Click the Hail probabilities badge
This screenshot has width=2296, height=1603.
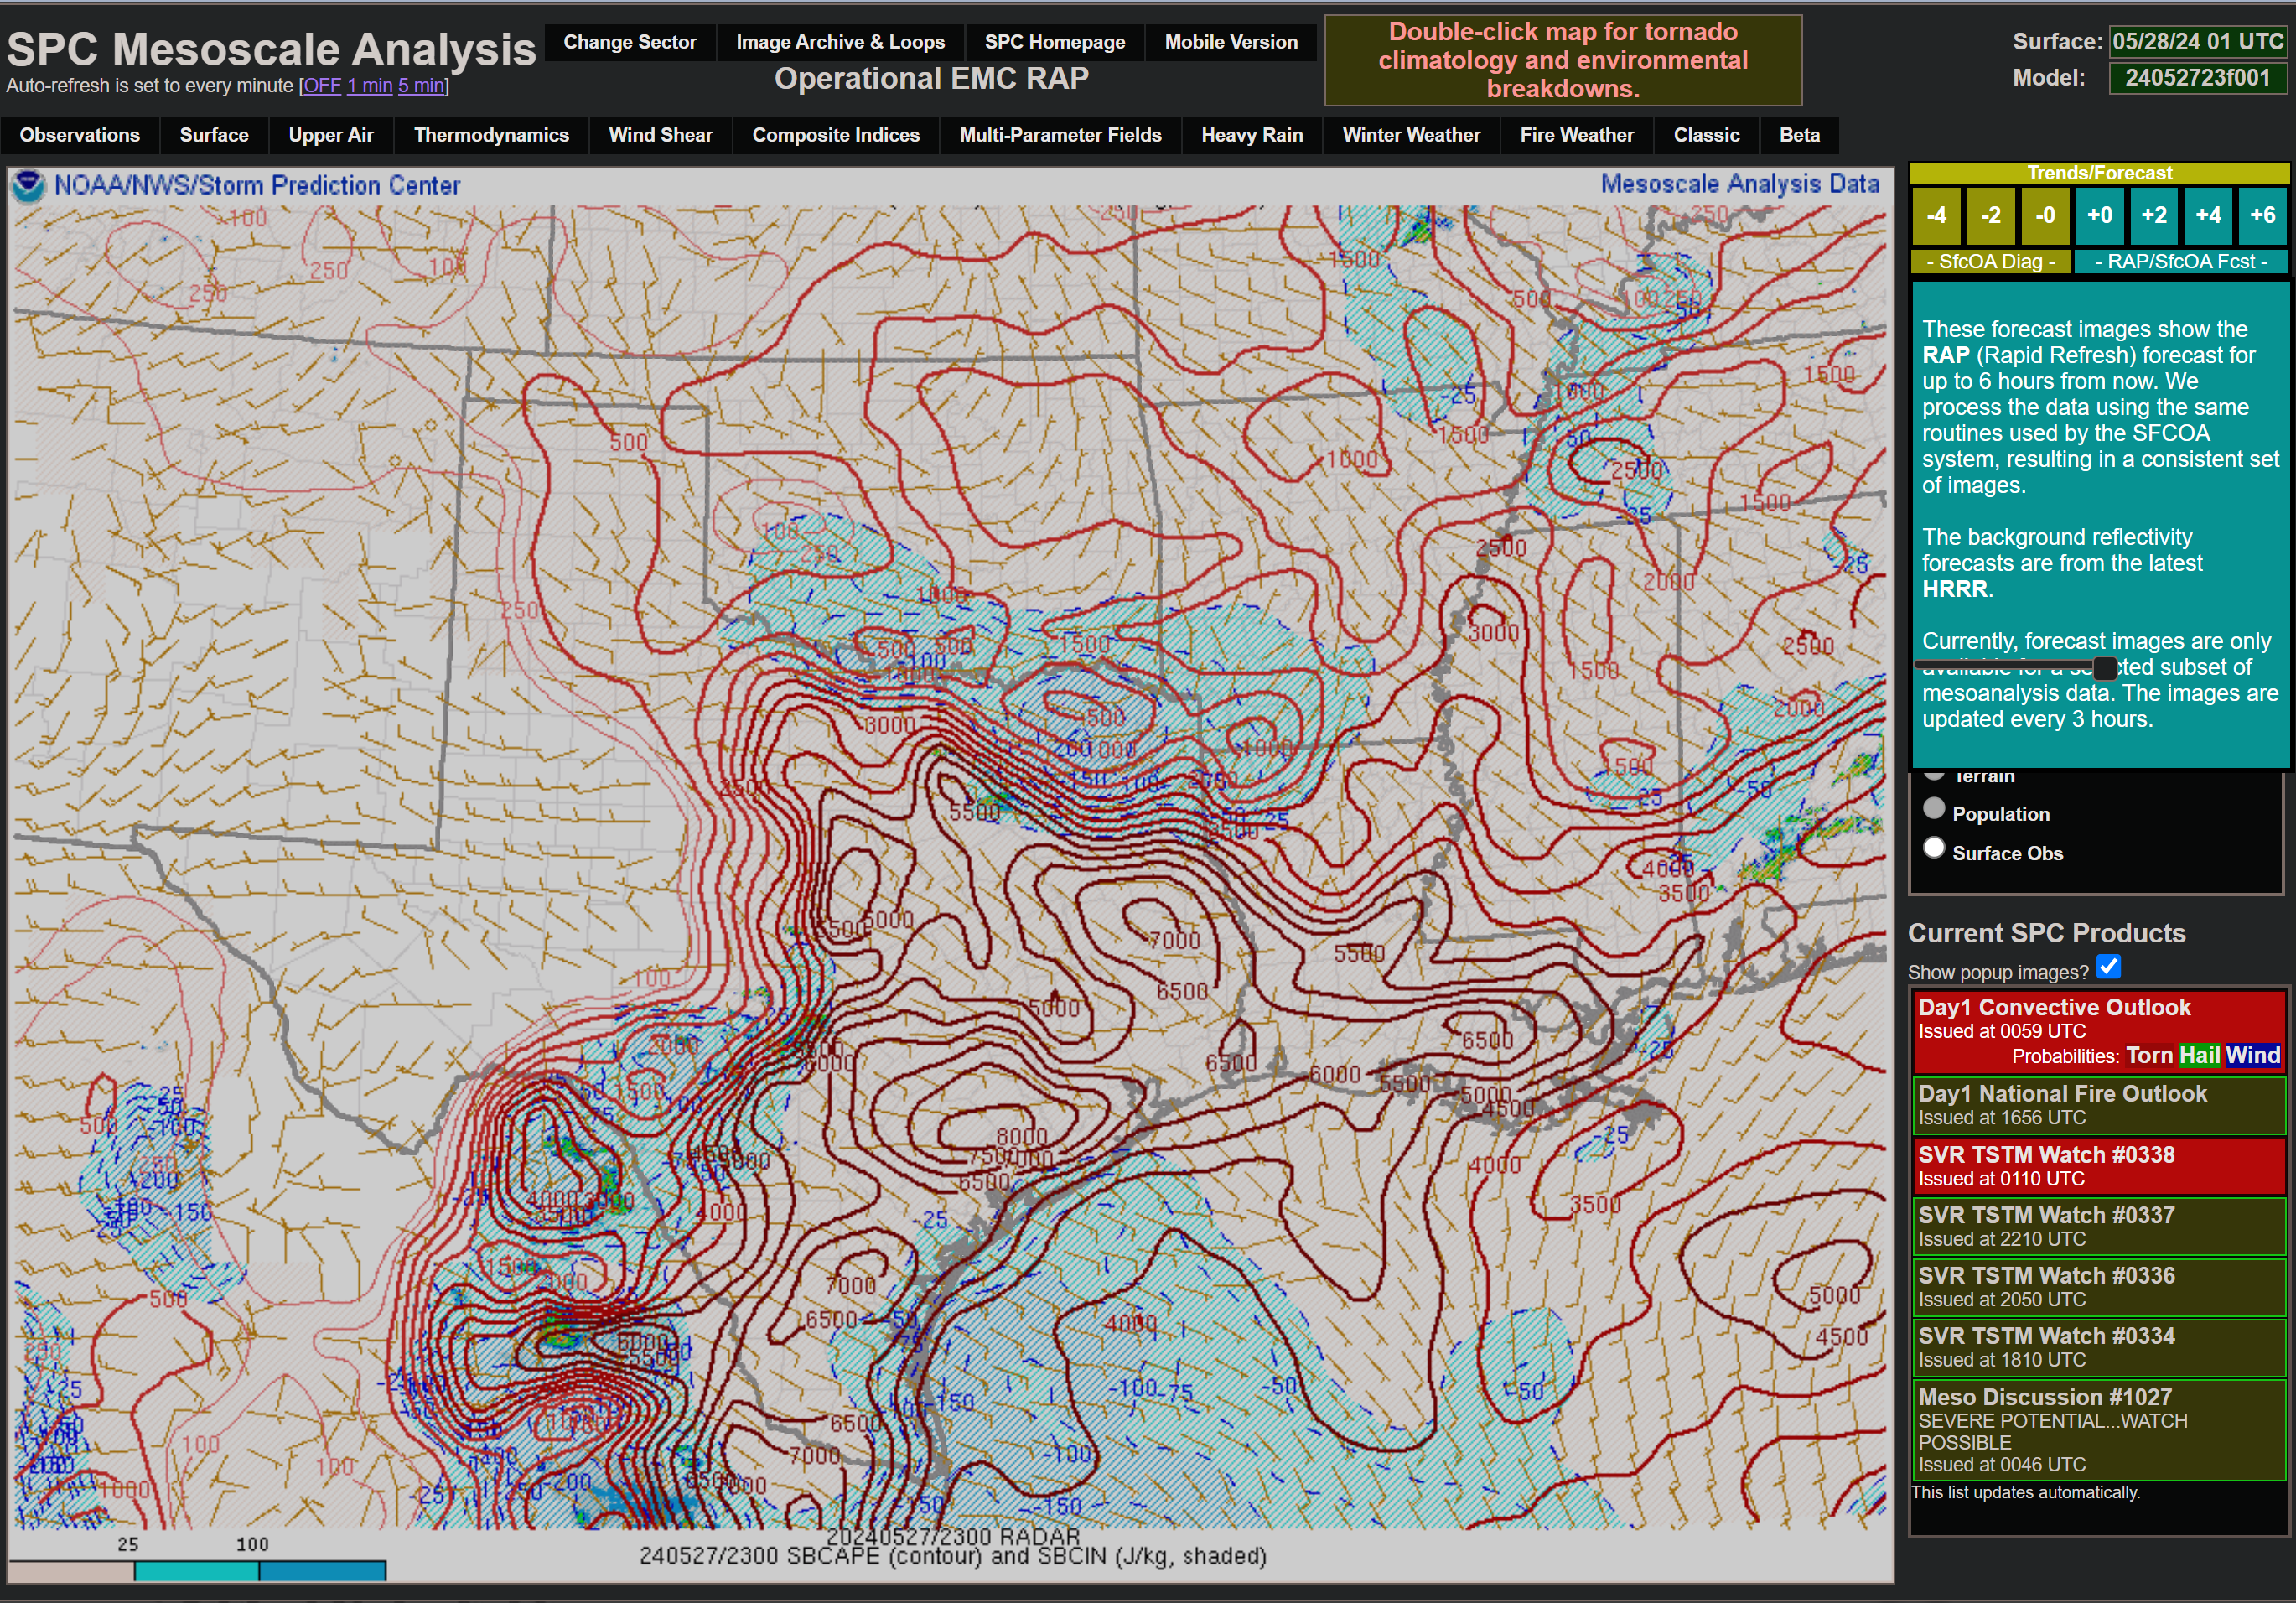click(x=2199, y=1055)
